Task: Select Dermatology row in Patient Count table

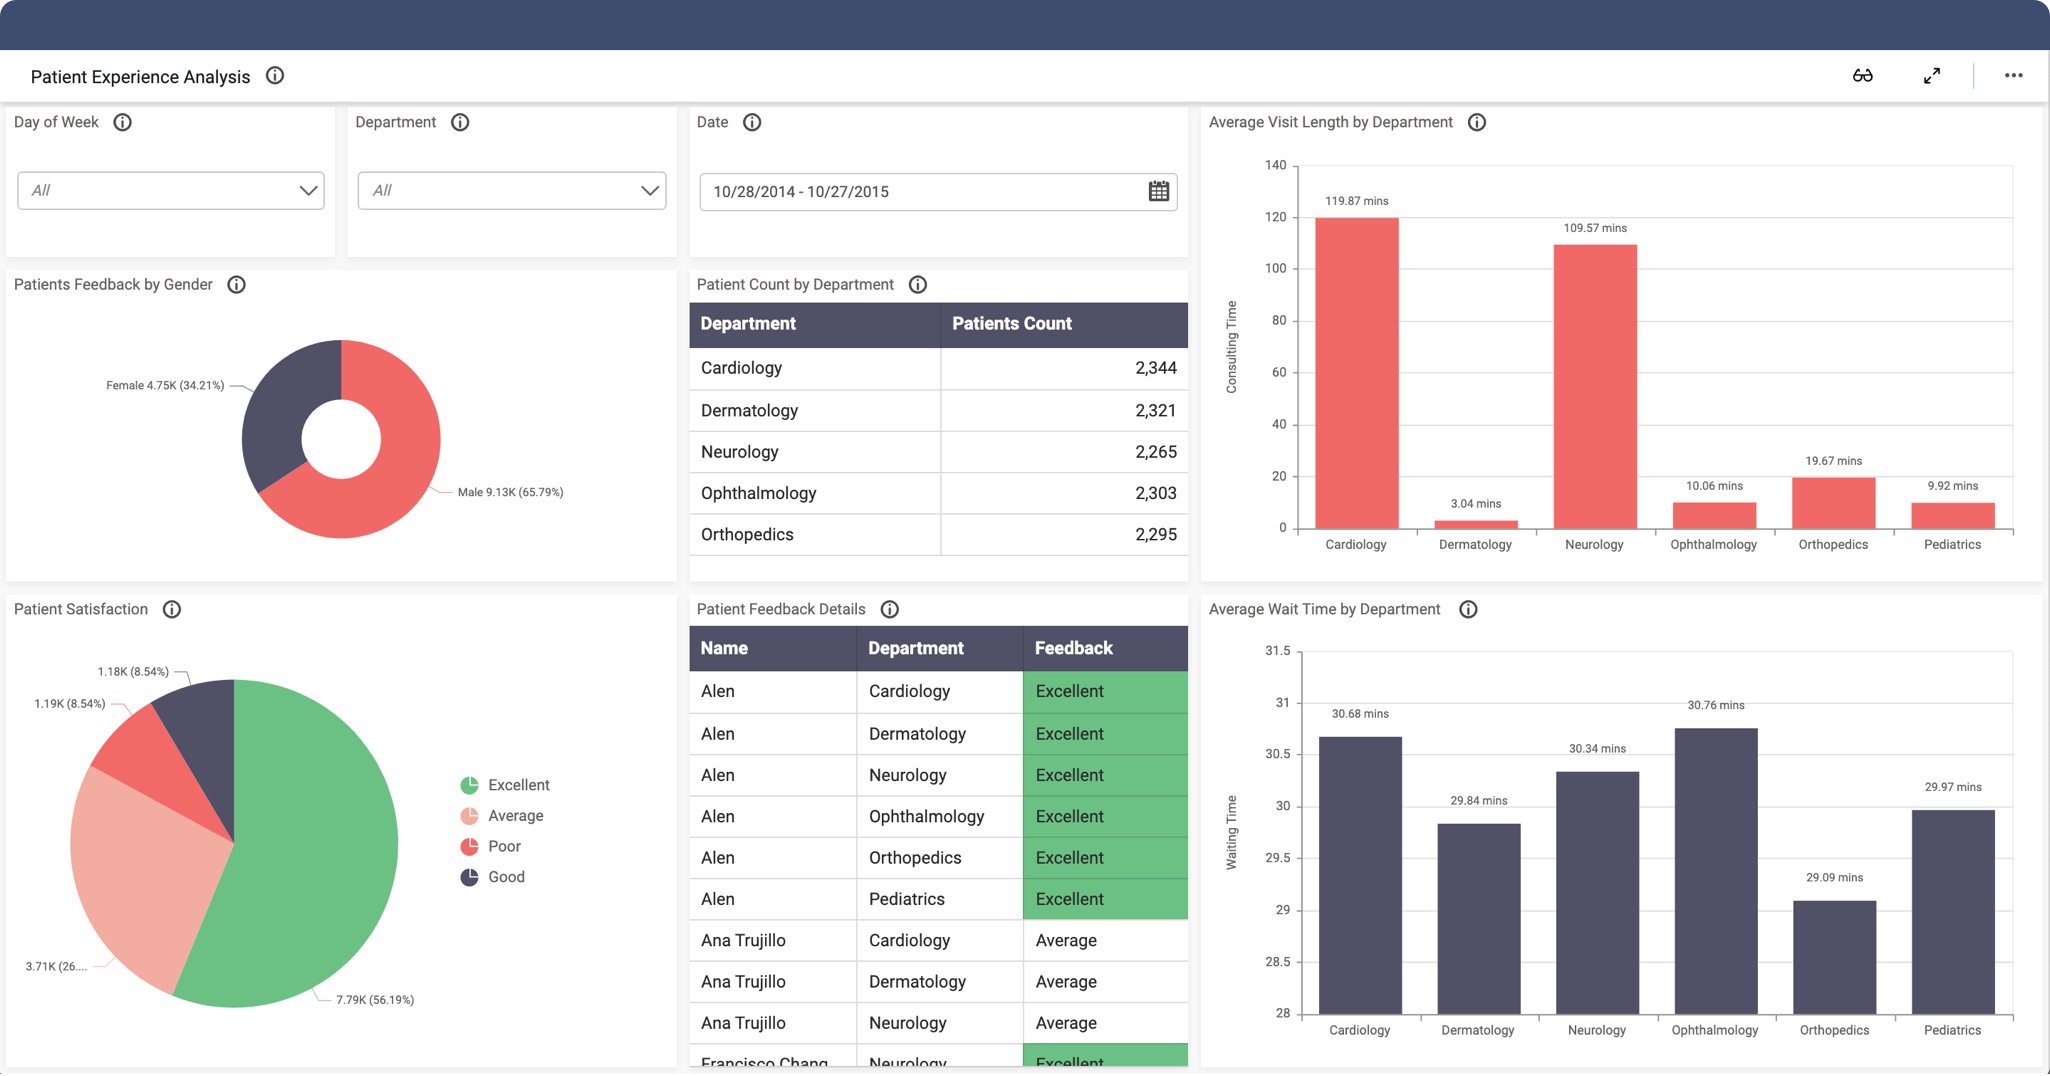Action: coord(938,410)
